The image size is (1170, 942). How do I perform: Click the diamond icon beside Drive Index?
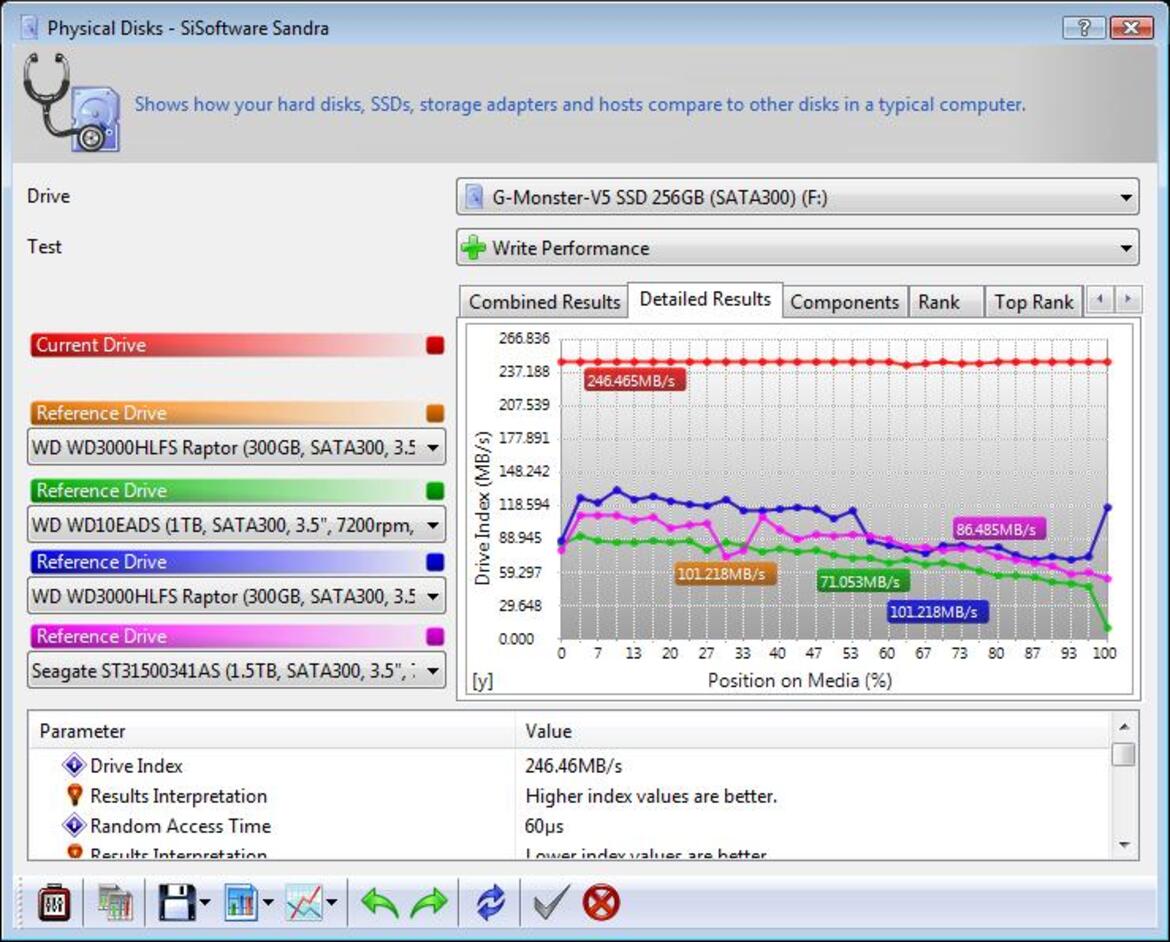[74, 765]
